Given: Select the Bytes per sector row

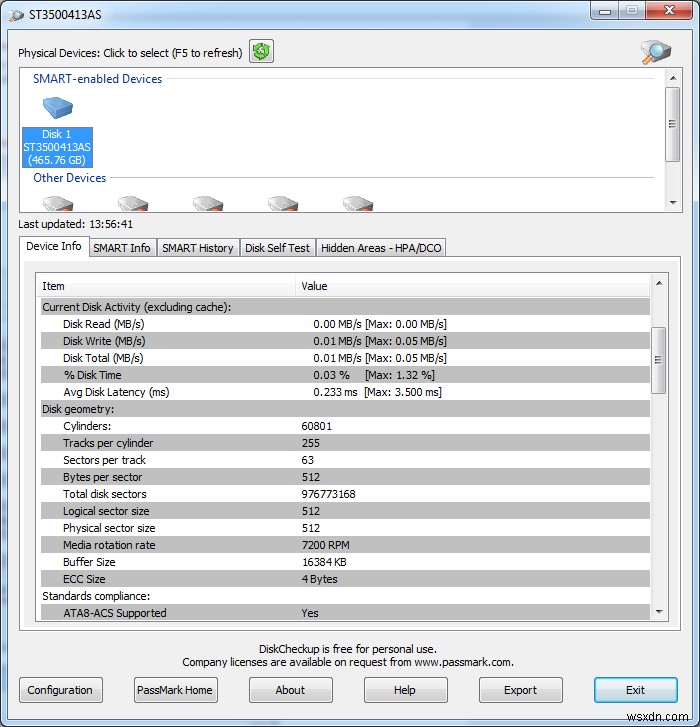Looking at the screenshot, I should coord(345,477).
